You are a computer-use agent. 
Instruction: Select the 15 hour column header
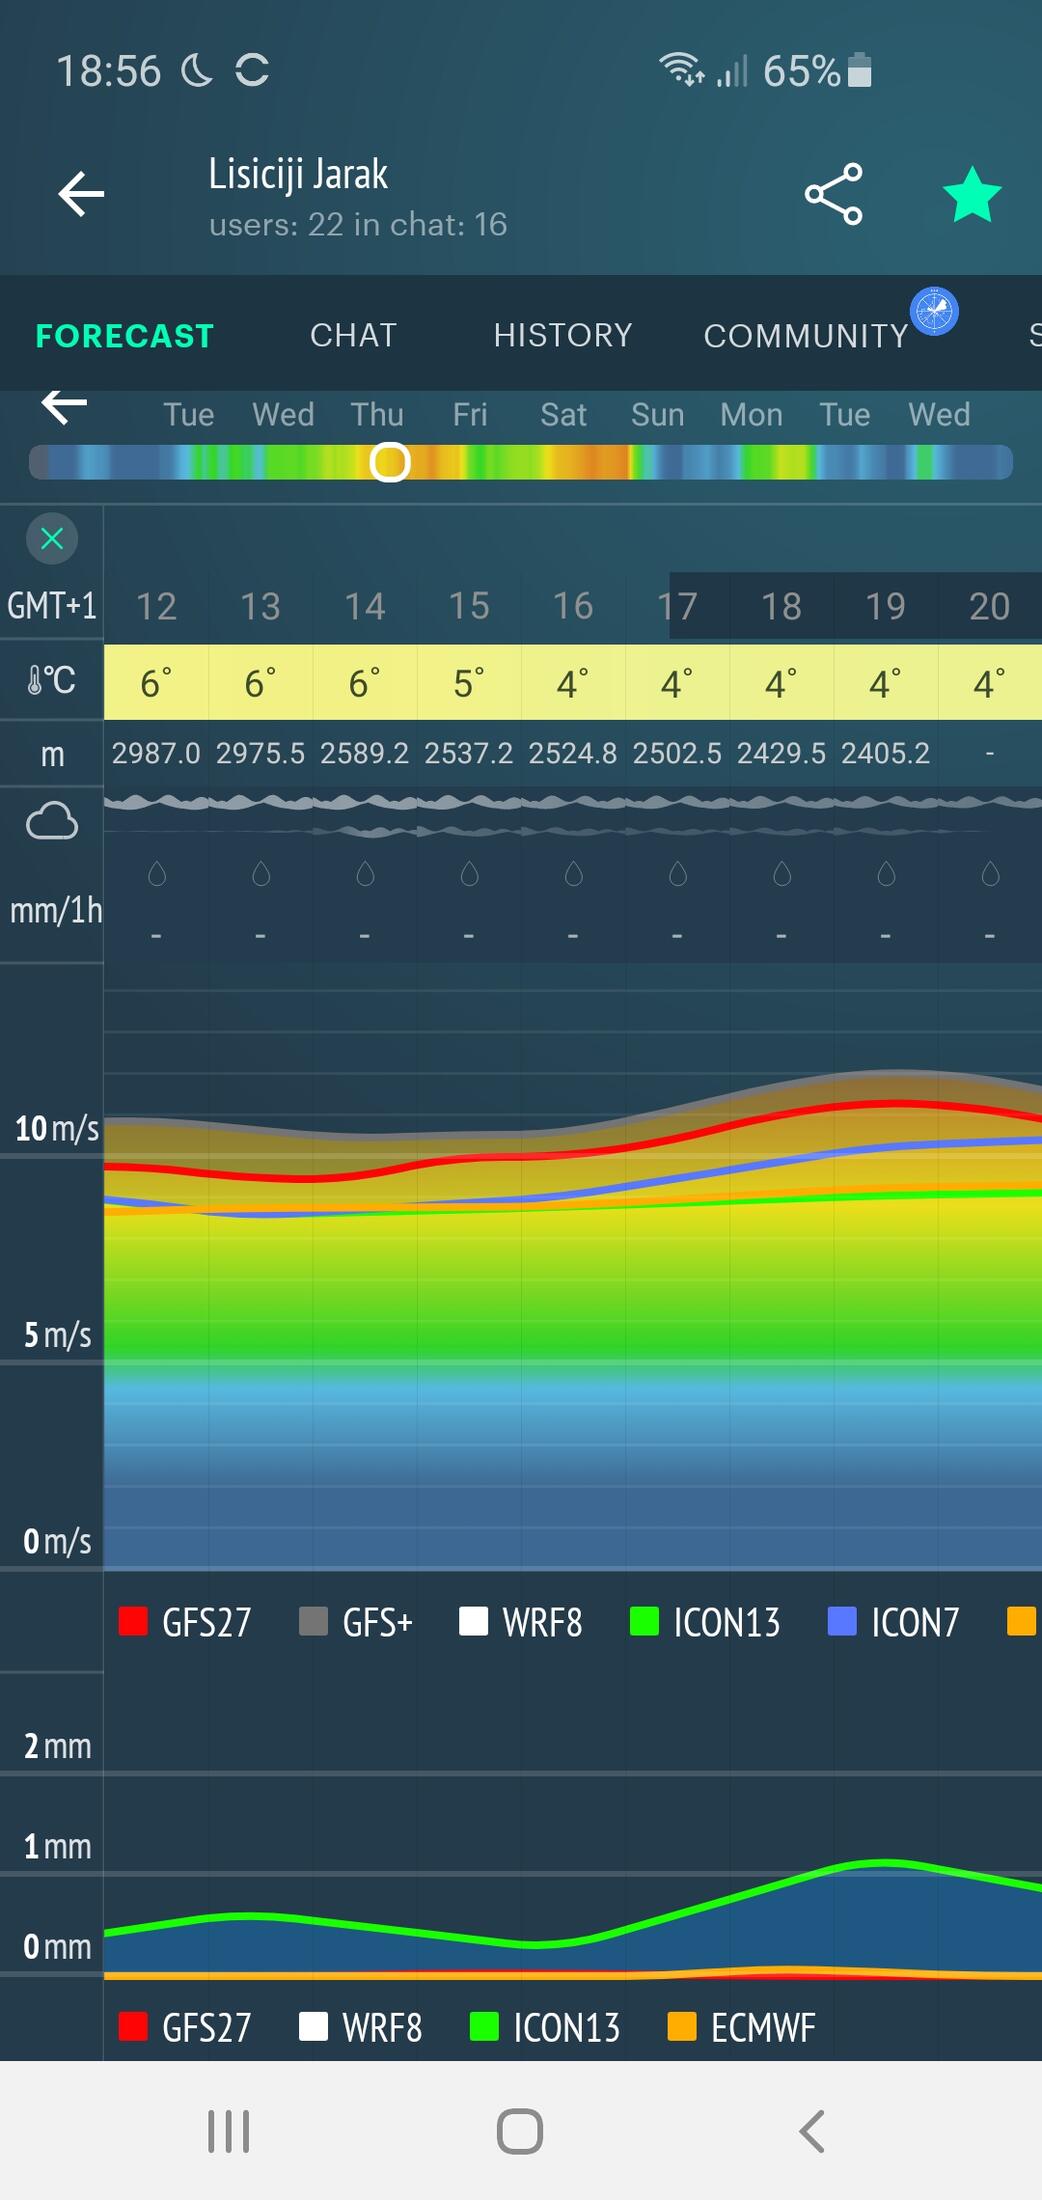tap(469, 606)
